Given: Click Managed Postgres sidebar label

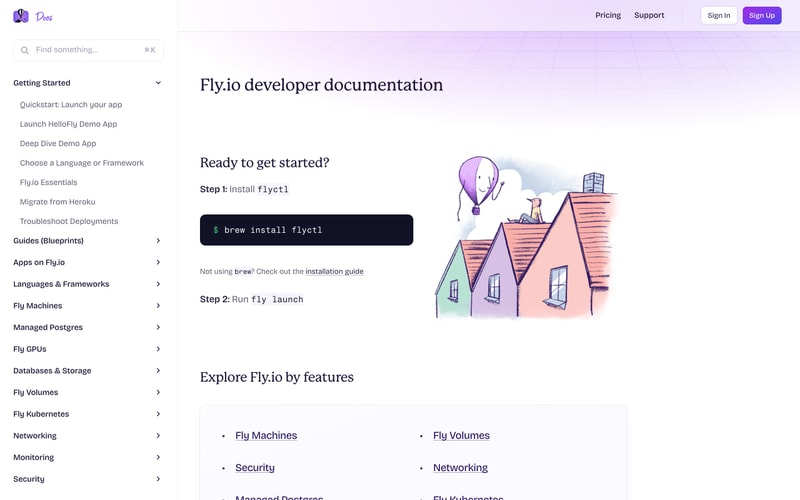Looking at the screenshot, I should tap(48, 327).
